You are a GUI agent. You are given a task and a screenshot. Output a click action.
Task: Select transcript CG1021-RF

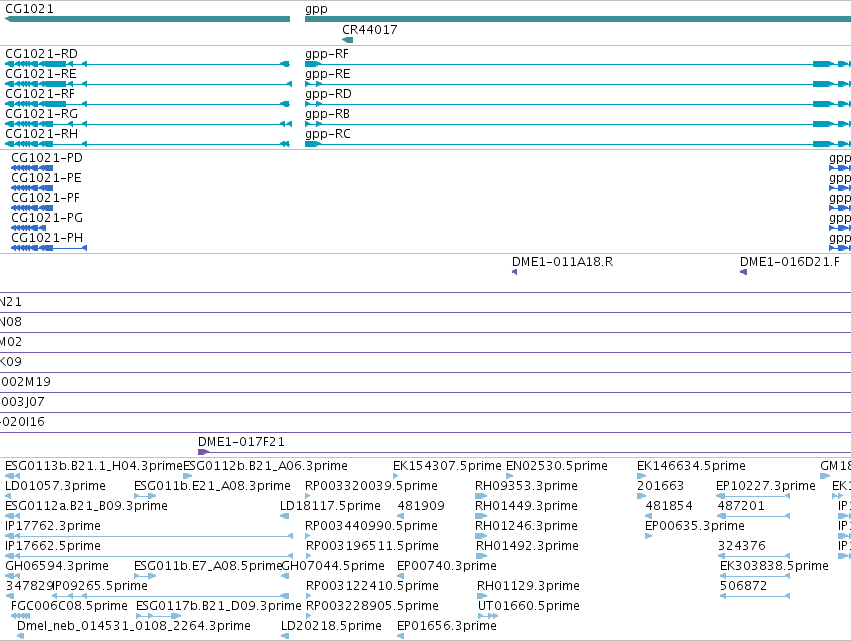pyautogui.click(x=40, y=94)
